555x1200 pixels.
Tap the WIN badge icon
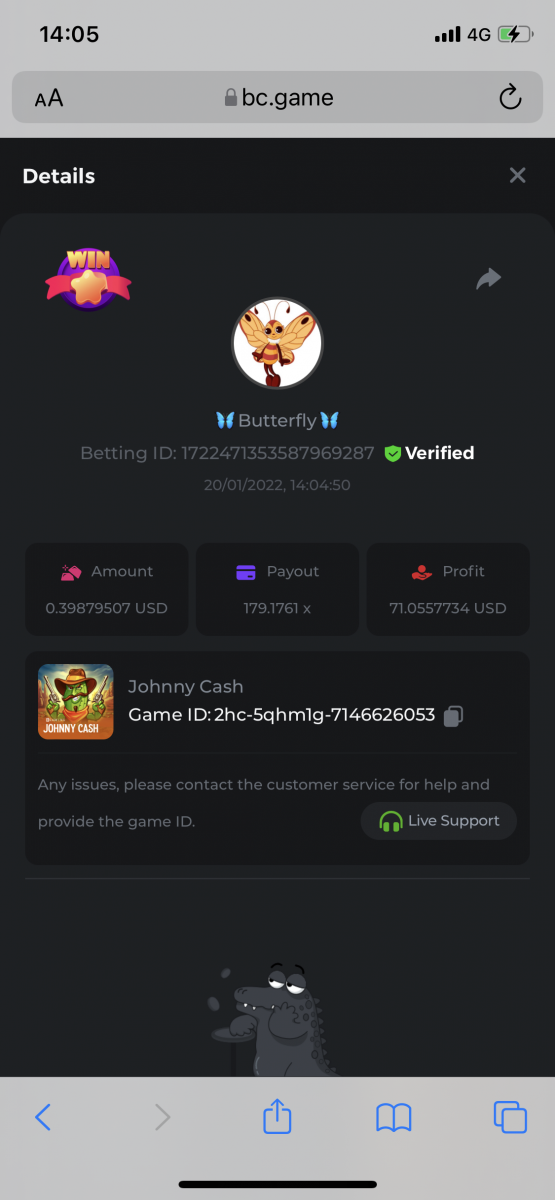(x=88, y=279)
